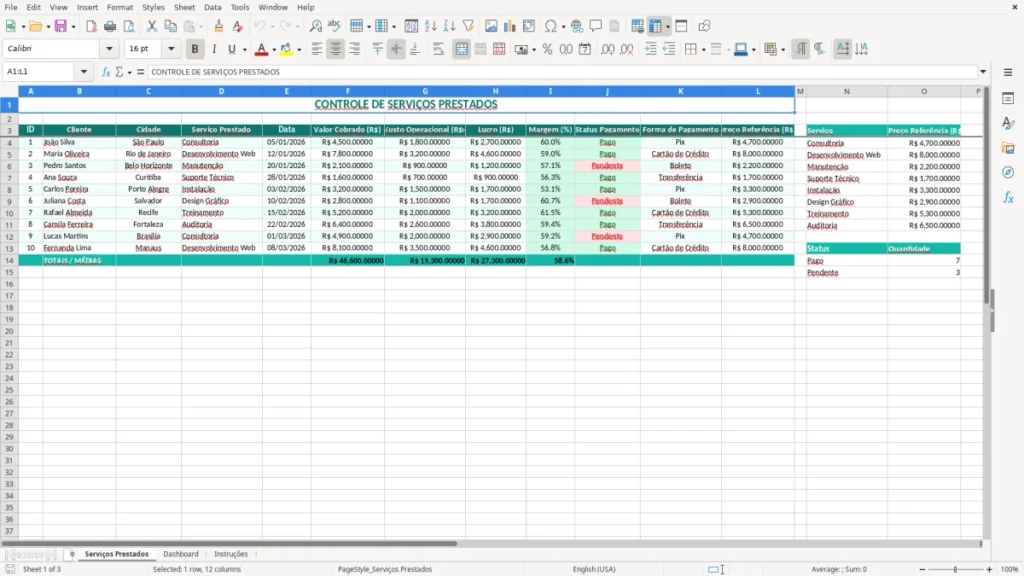Open the sidebar Functions fx panel
This screenshot has height=576, width=1024.
1008,197
